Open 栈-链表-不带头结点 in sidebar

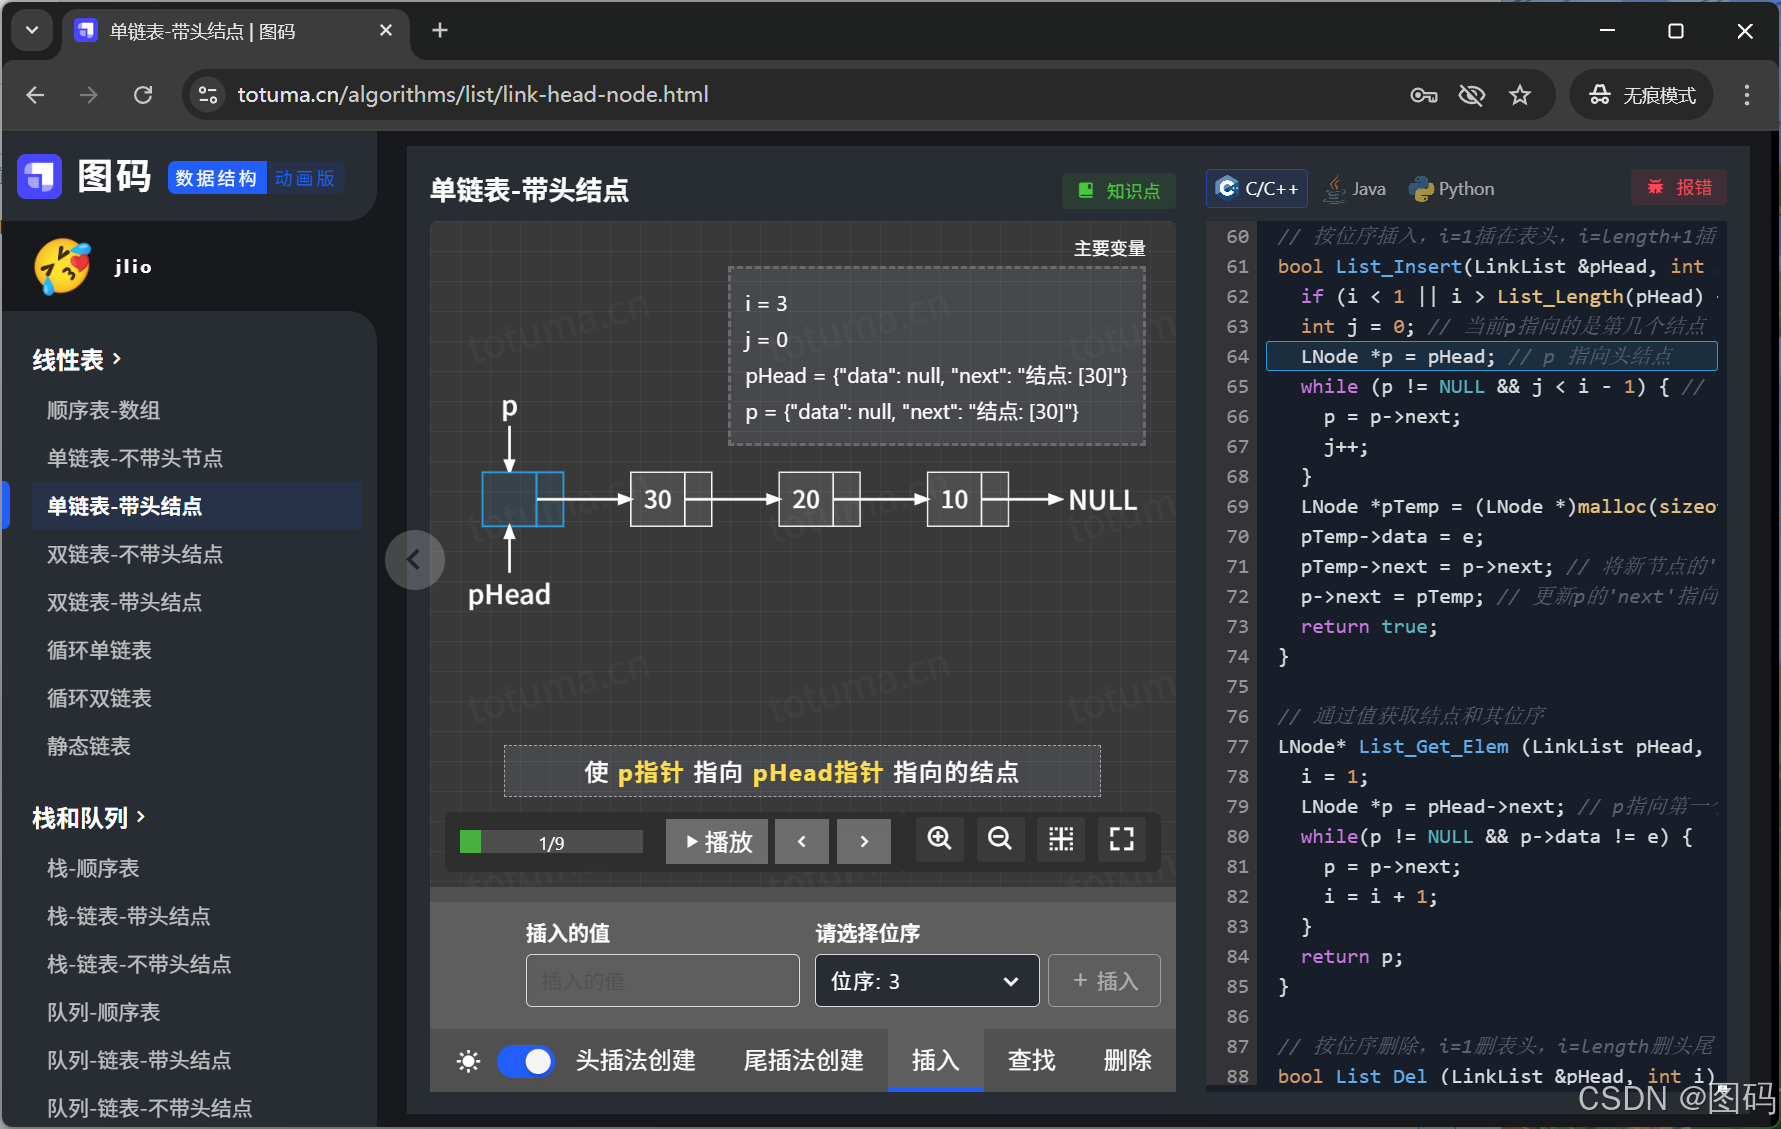(x=139, y=964)
